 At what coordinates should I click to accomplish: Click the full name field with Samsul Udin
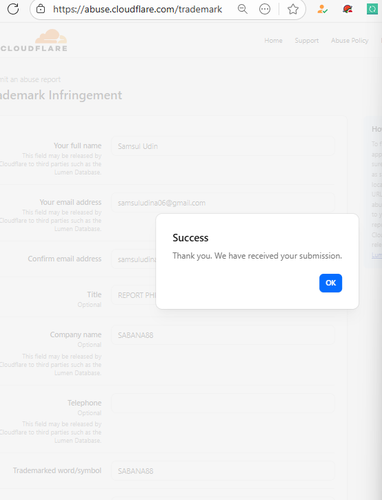[223, 146]
